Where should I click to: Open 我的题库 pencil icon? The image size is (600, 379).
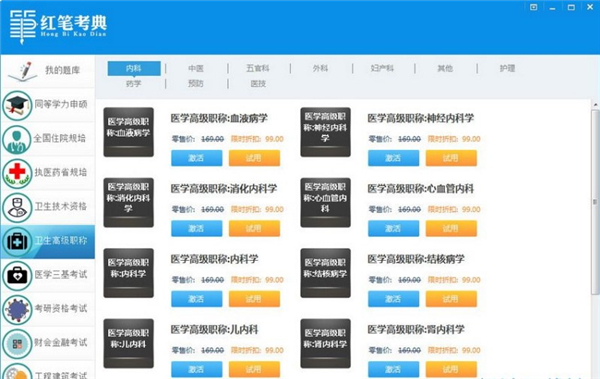23,71
